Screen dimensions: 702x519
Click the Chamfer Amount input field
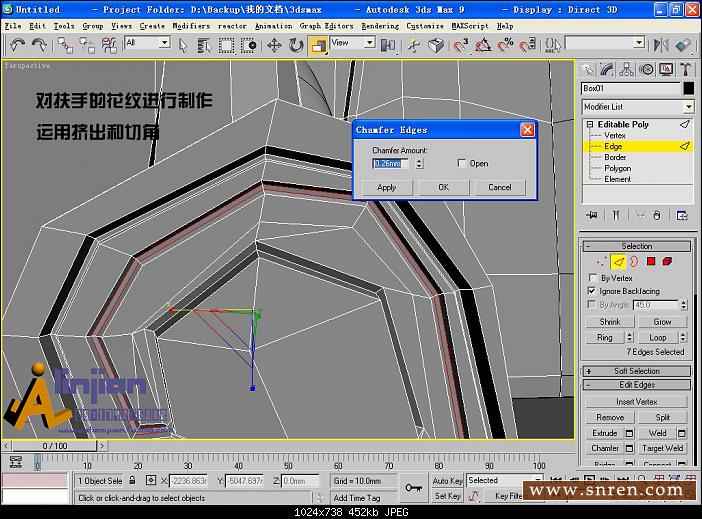(x=392, y=163)
